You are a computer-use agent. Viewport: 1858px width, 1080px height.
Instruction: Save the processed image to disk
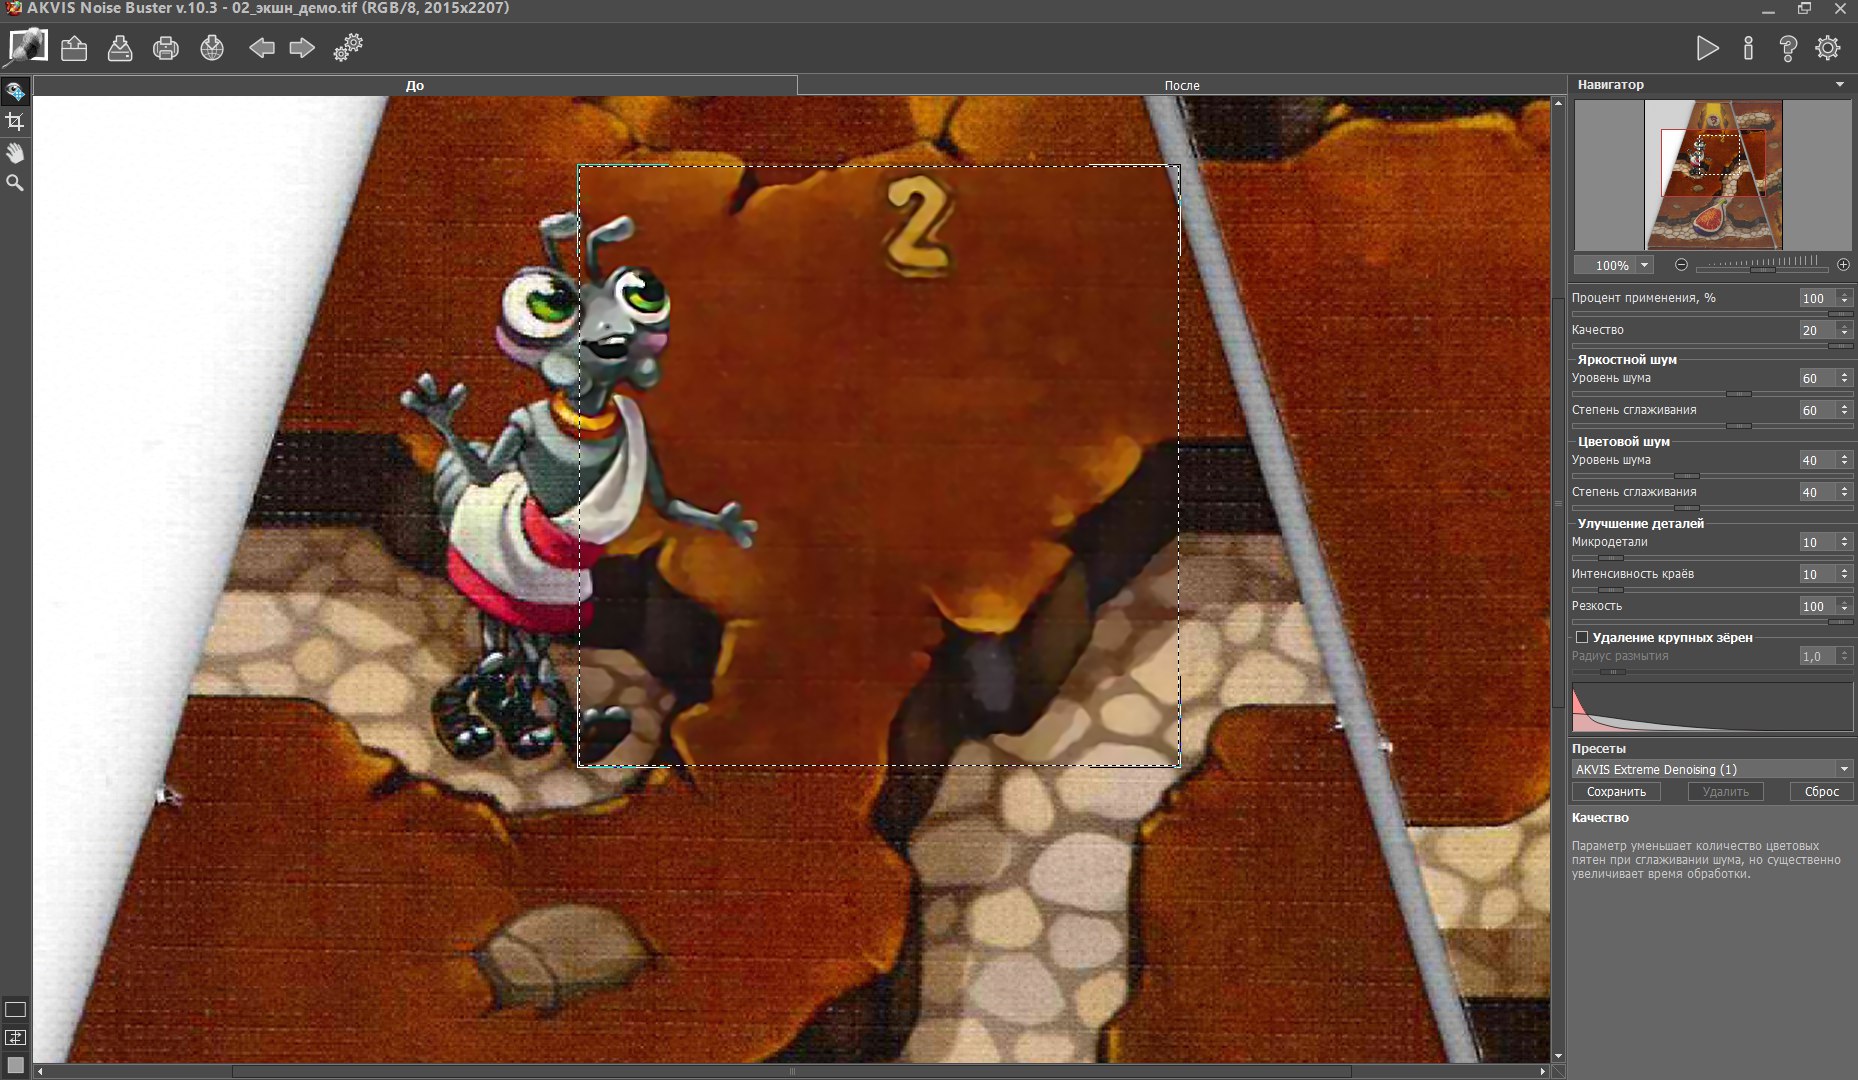120,48
